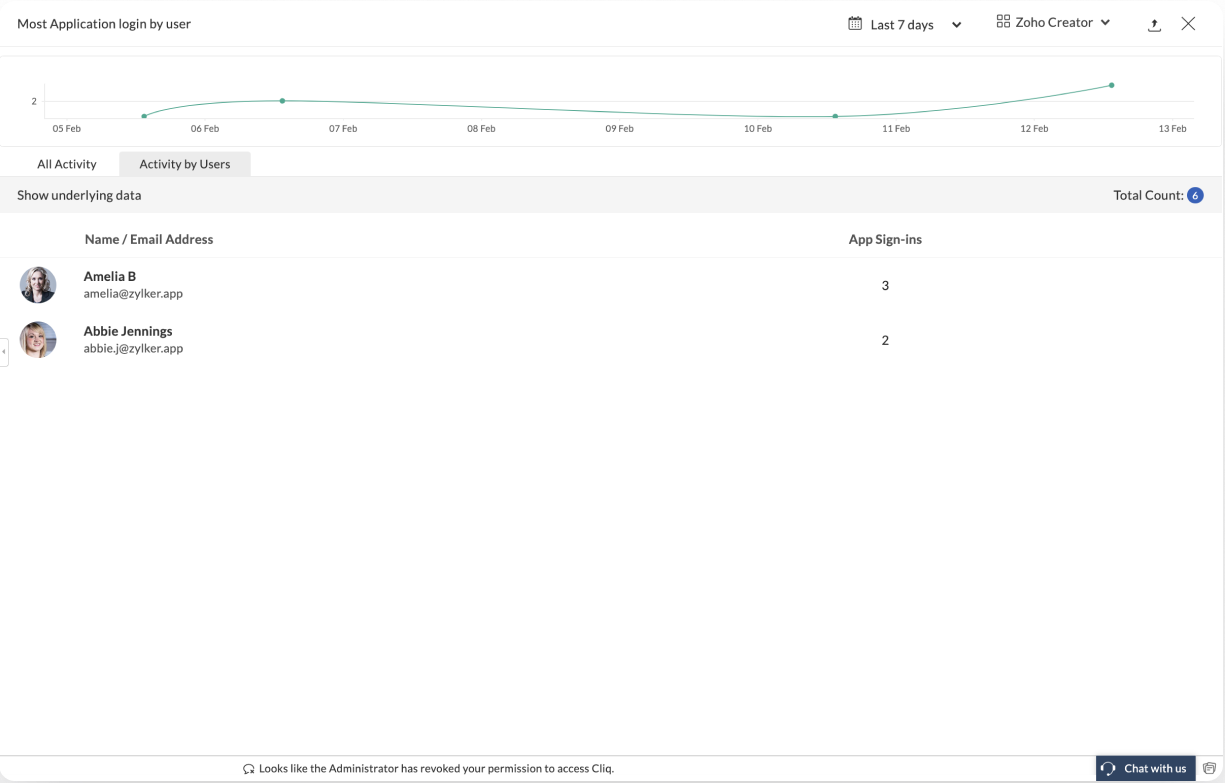Click the revoked Cliq permission notice icon
The width and height of the screenshot is (1225, 783).
[247, 768]
